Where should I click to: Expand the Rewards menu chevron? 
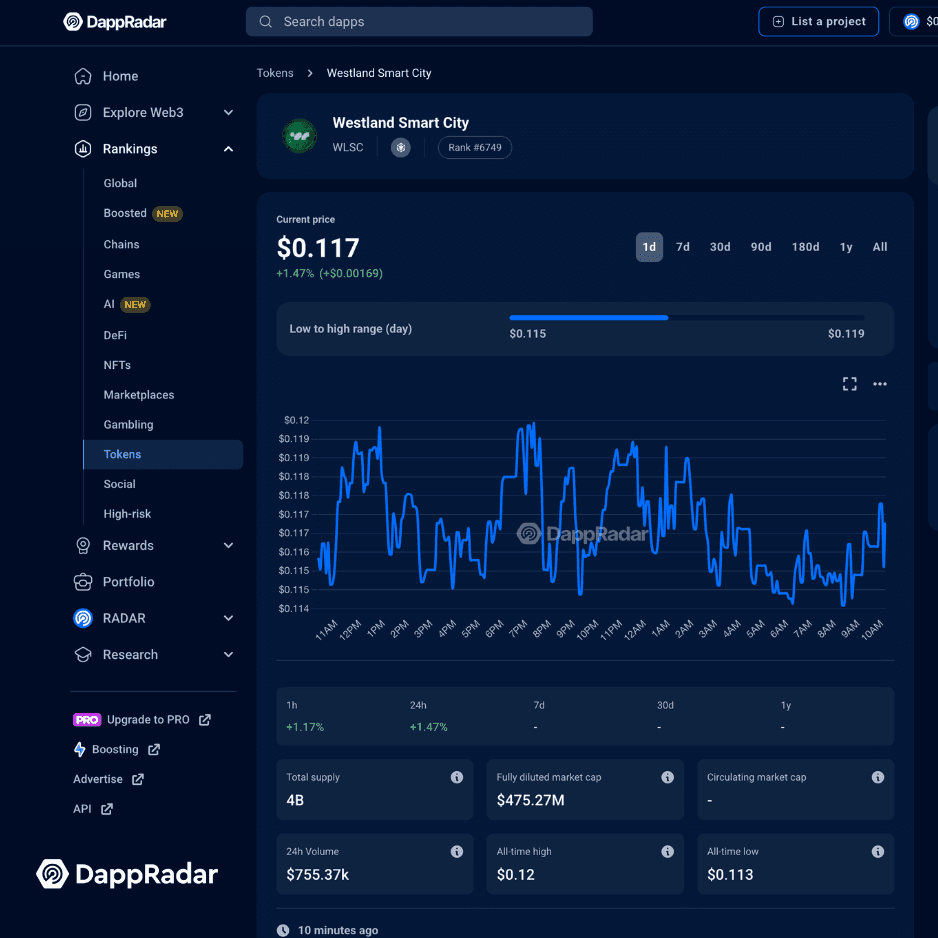(x=228, y=546)
